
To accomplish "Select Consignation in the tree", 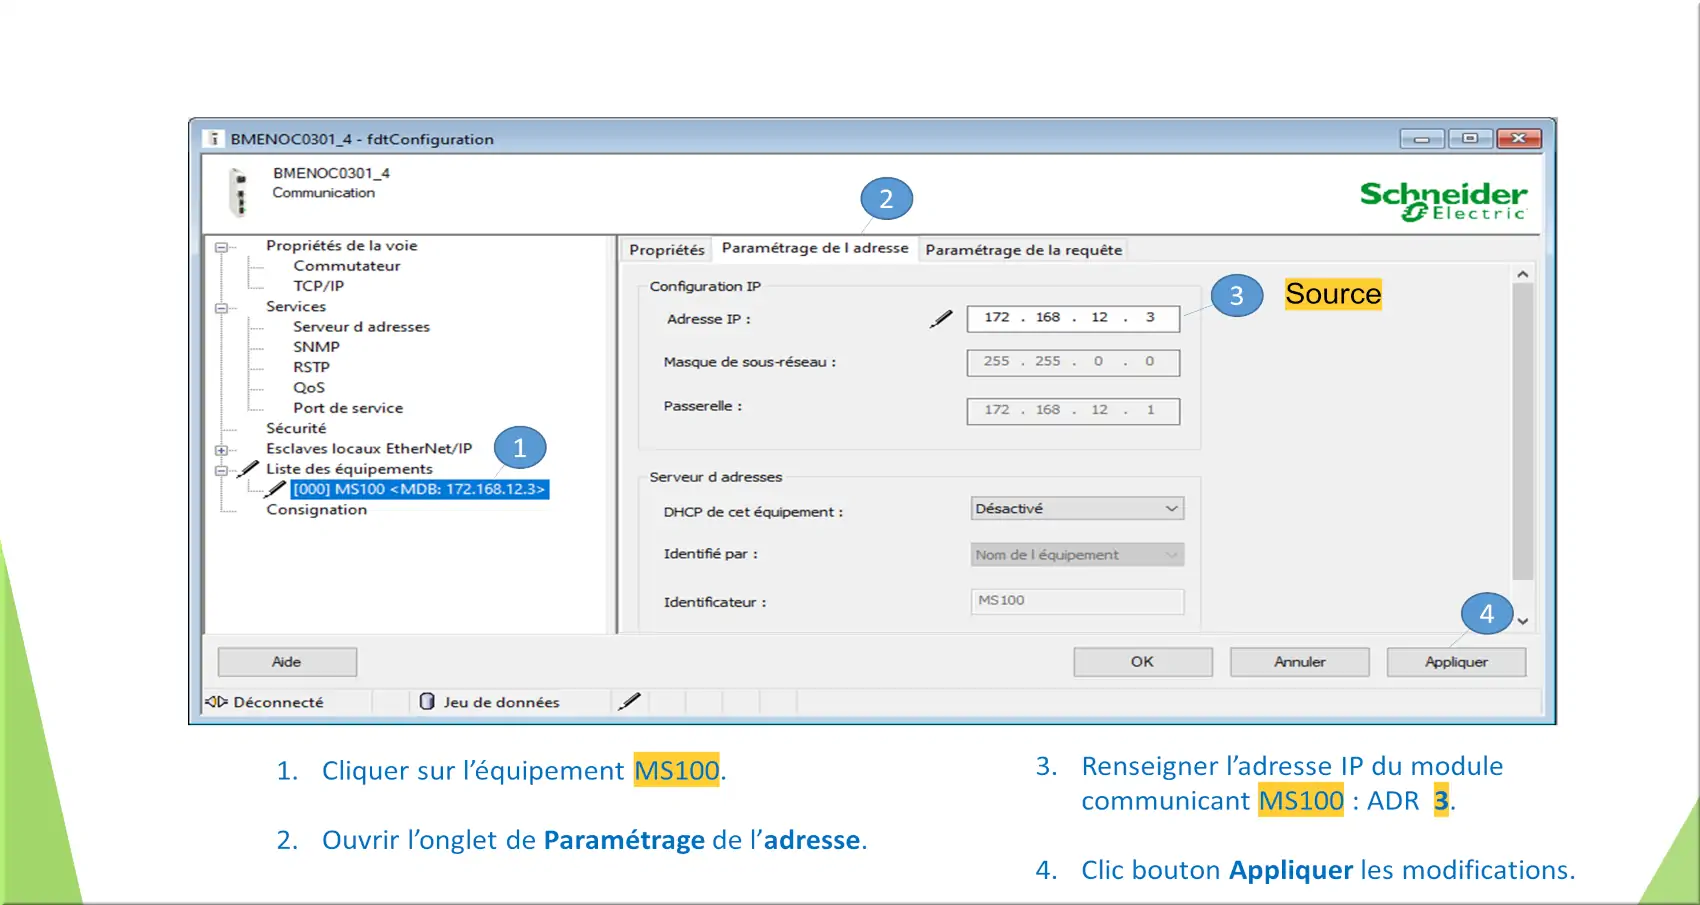I will point(316,510).
